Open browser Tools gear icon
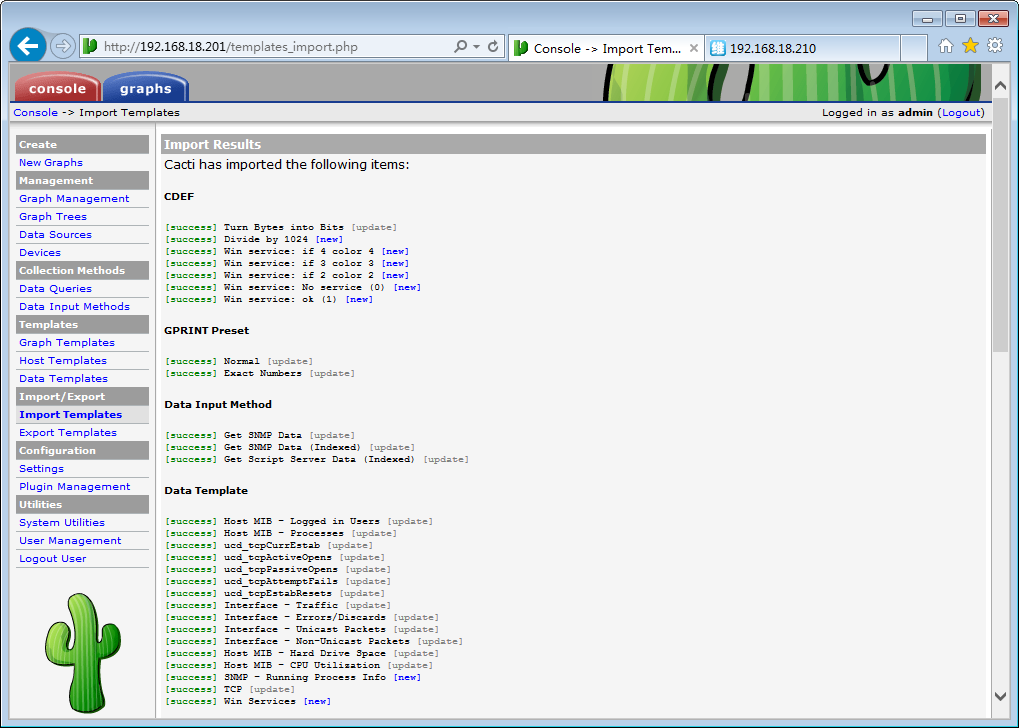The image size is (1019, 728). pyautogui.click(x=995, y=46)
